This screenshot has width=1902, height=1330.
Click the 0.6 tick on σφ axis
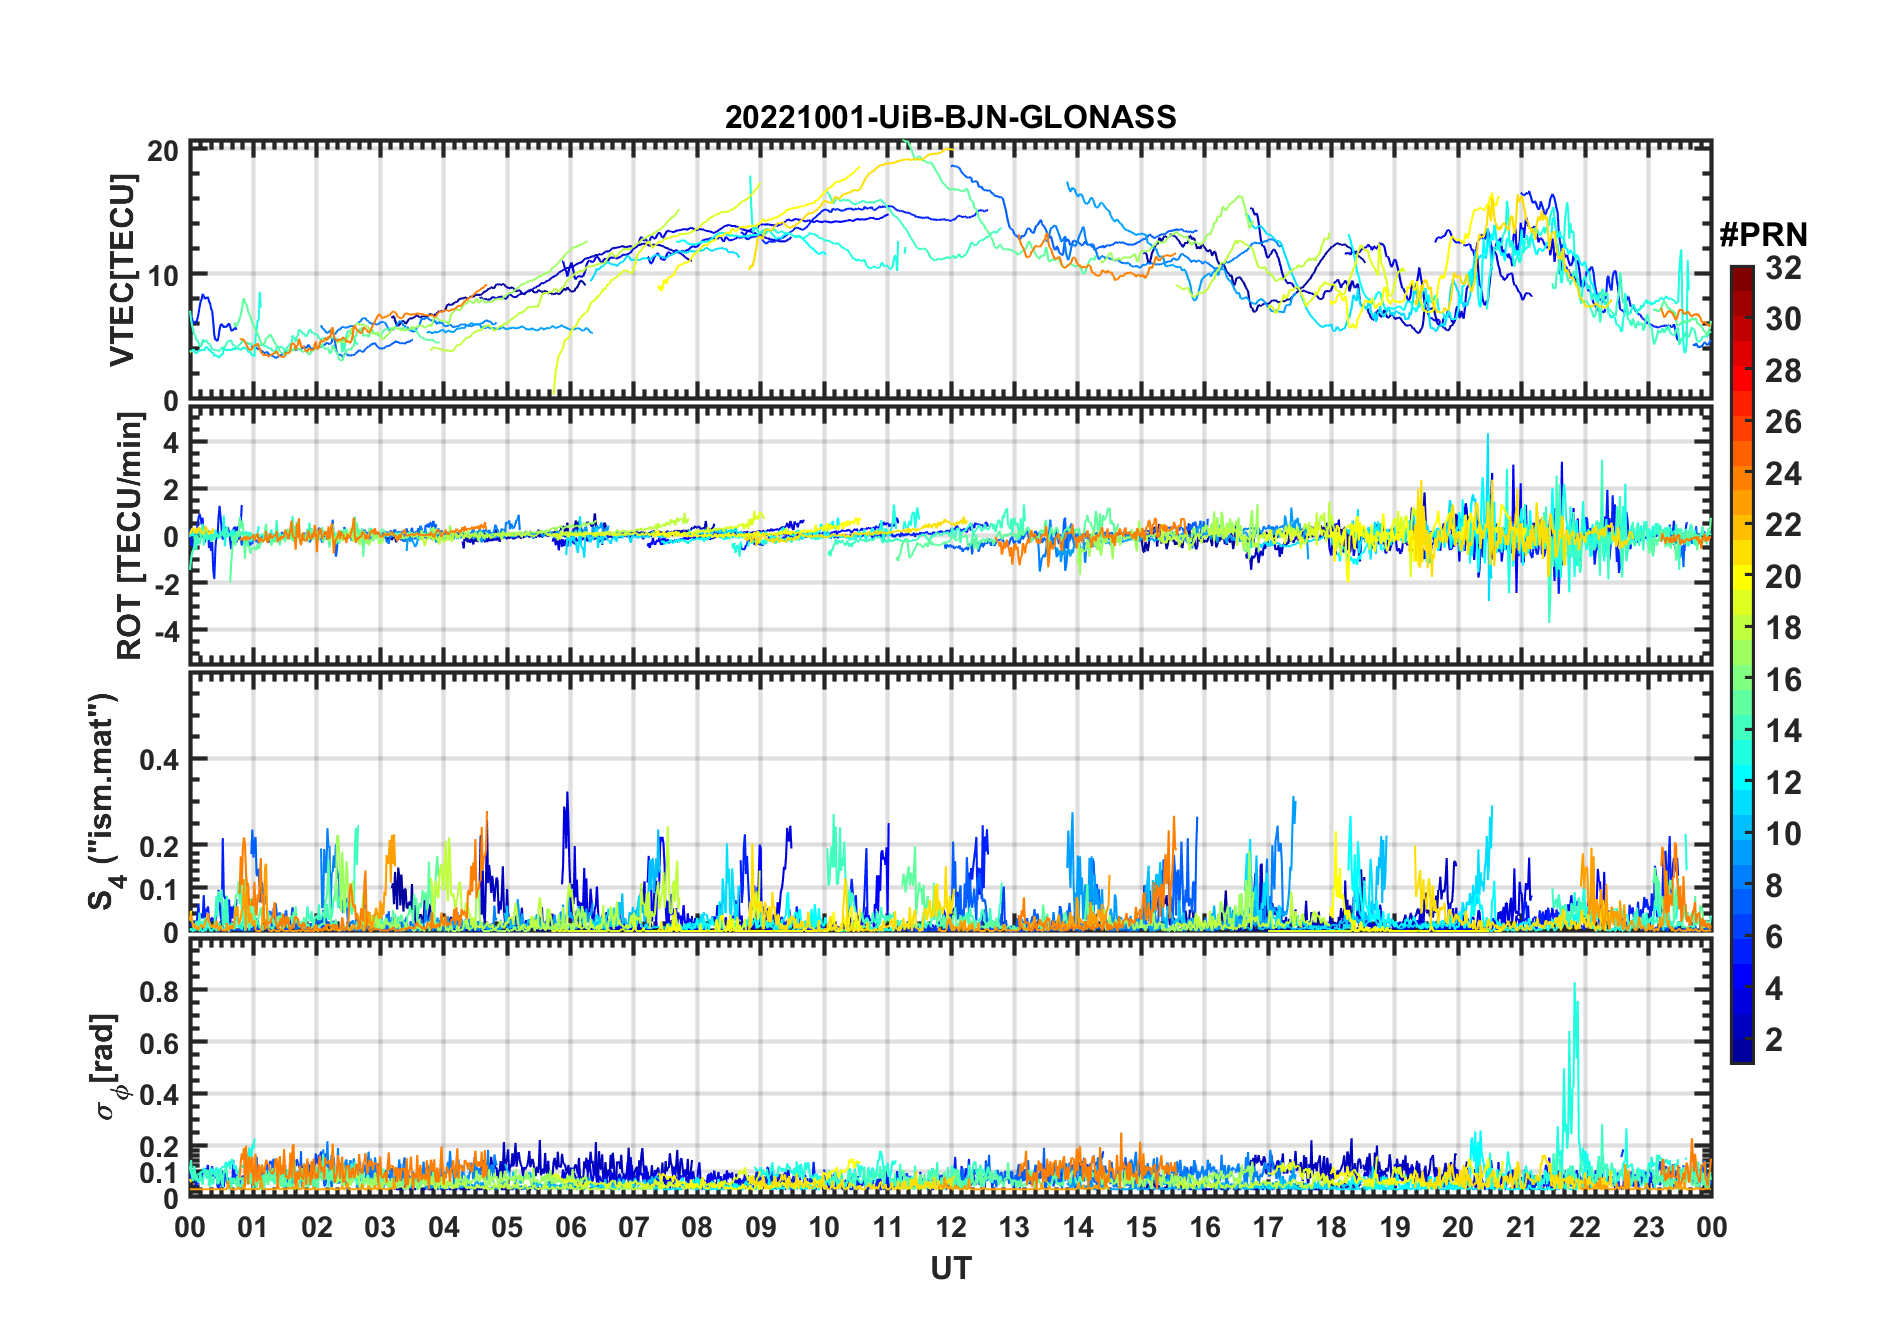coord(159,1043)
